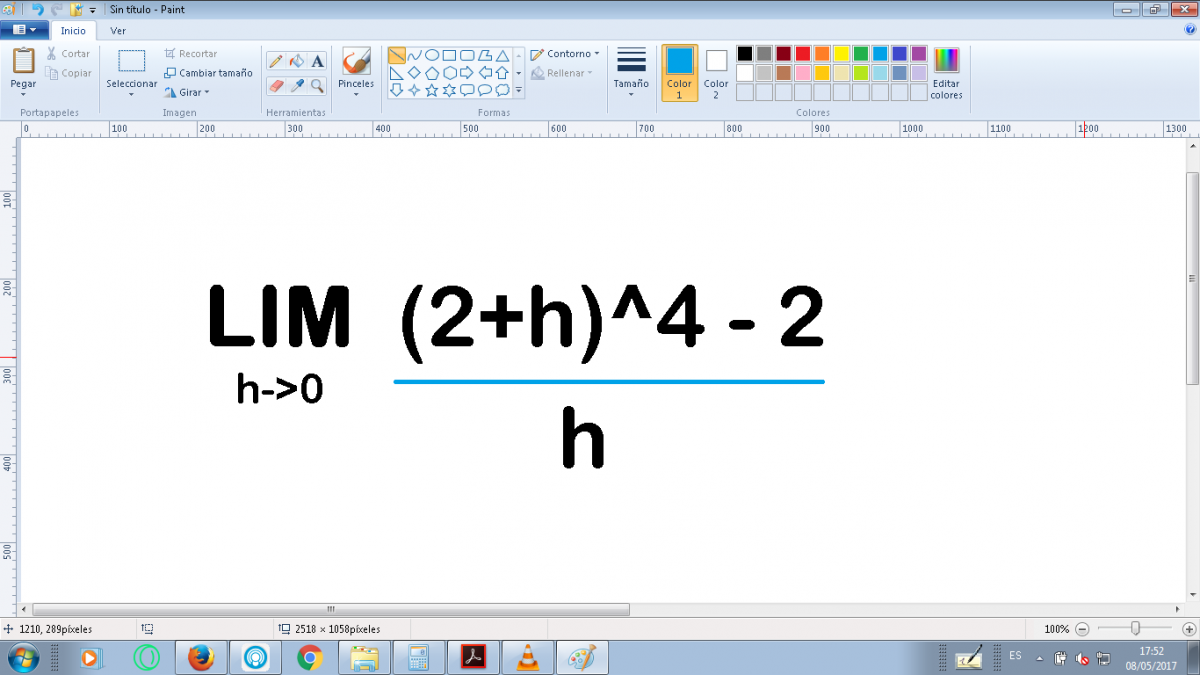
Task: Open the Contorno outline dropdown
Action: 565,54
